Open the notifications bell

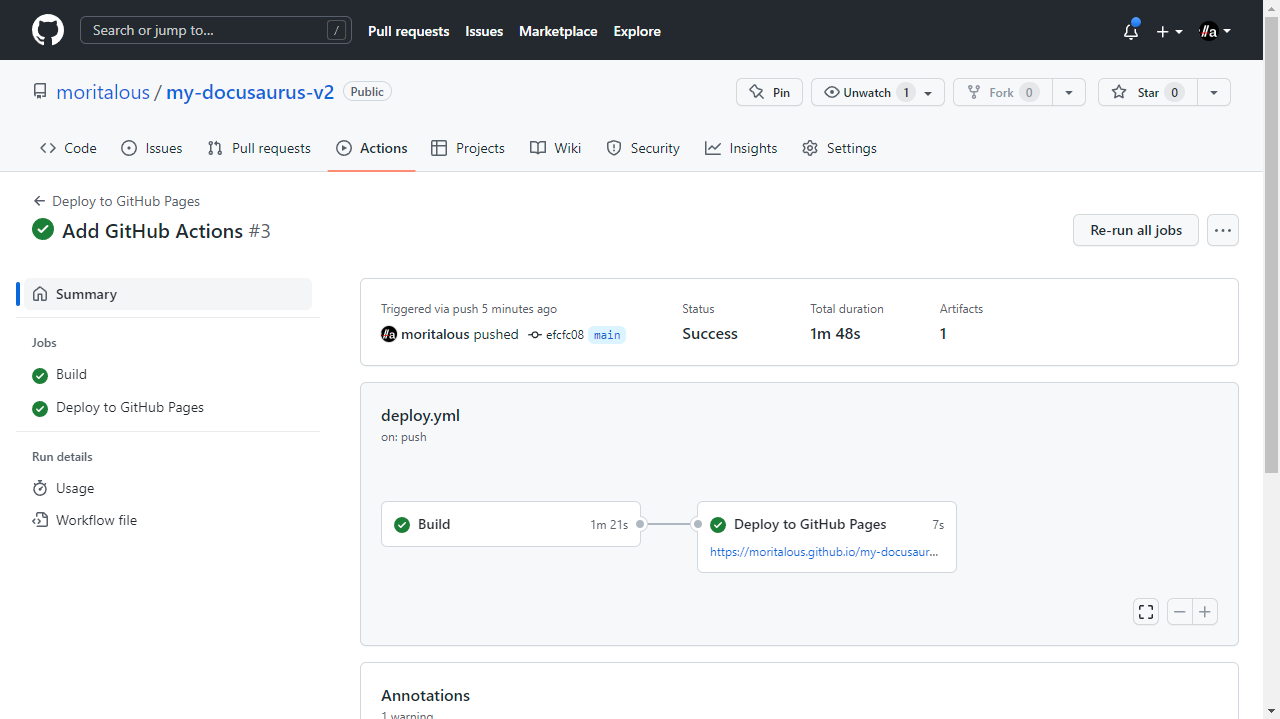(1131, 31)
